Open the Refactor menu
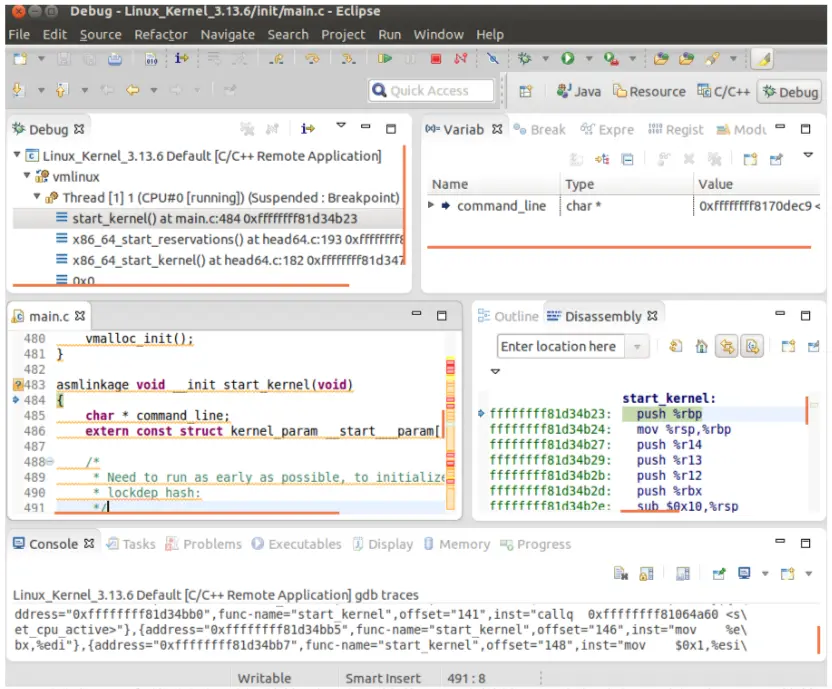This screenshot has height=689, width=832. coord(161,35)
